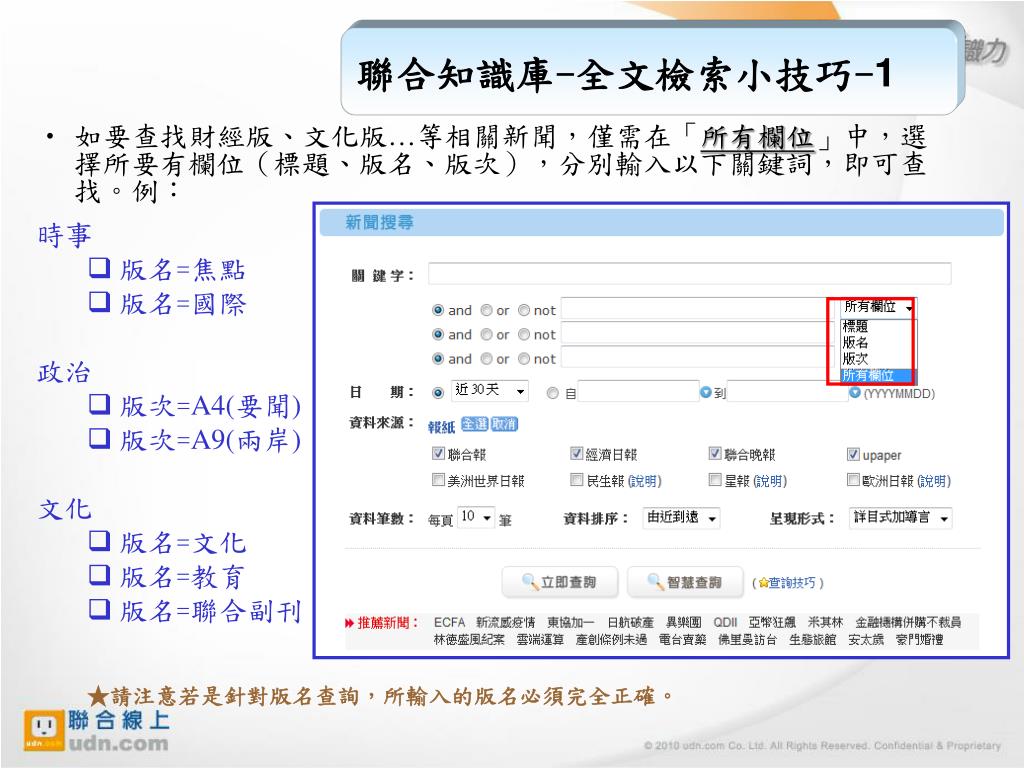This screenshot has height=768, width=1024.
Task: Click the udn.com 聯合線上 logo
Action: click(97, 731)
